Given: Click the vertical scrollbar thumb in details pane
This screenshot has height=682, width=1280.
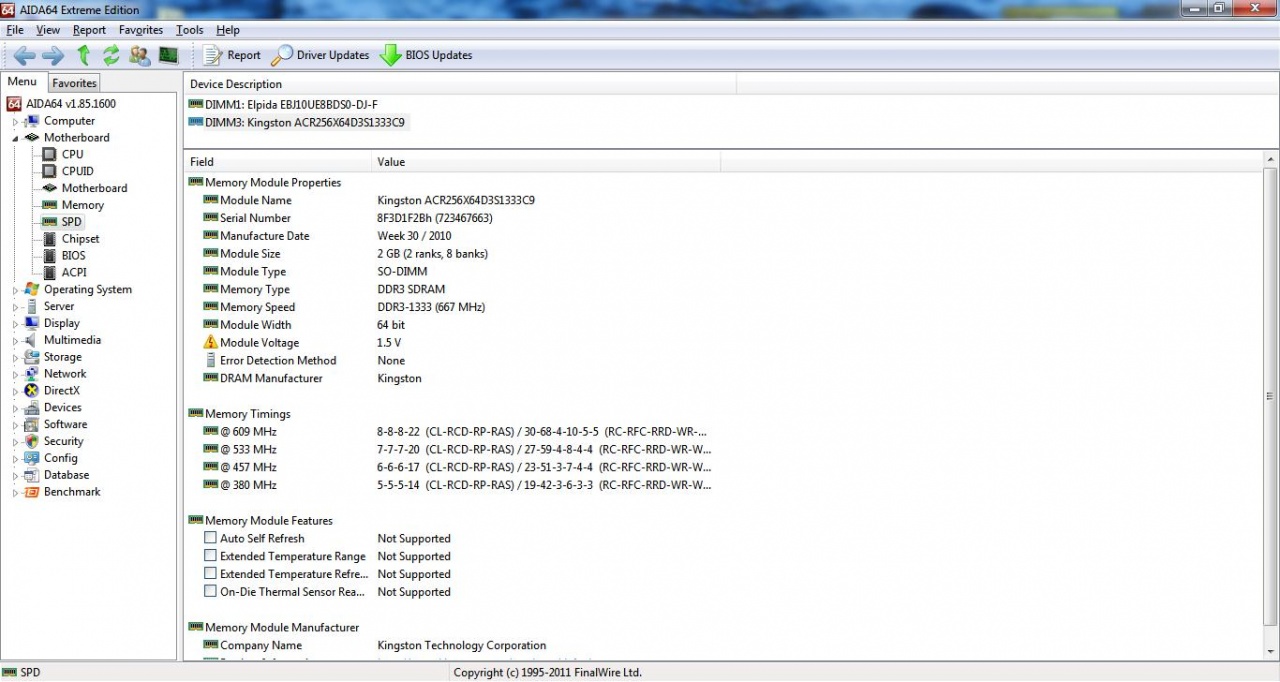Looking at the screenshot, I should point(1271,398).
